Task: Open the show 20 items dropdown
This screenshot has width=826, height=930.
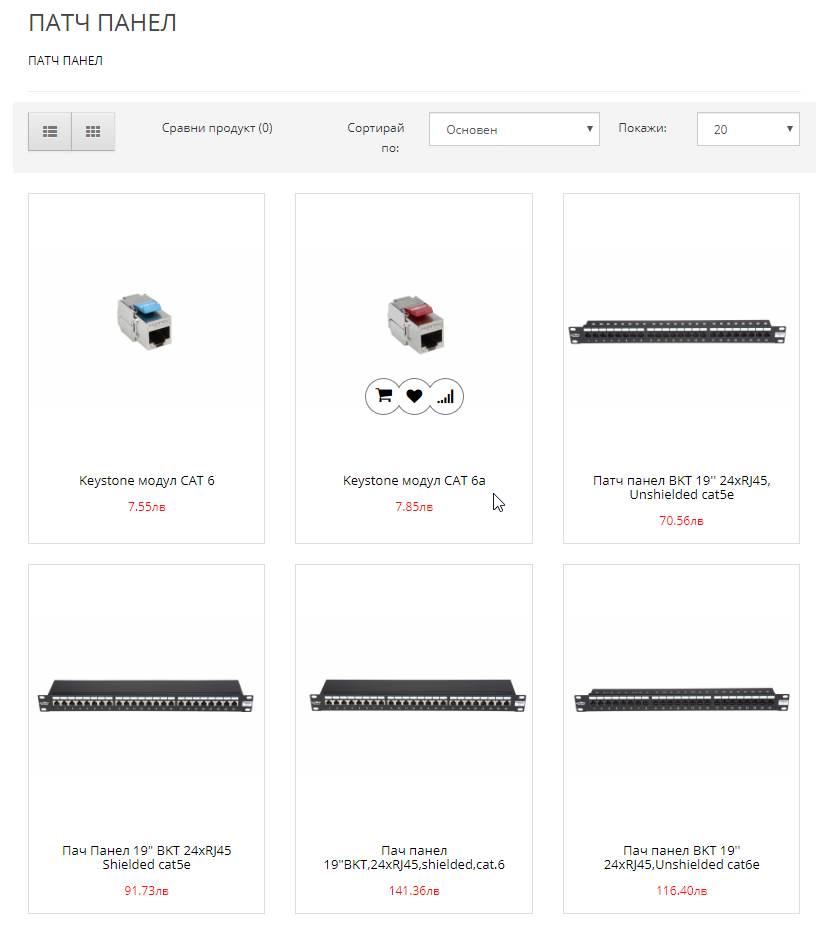Action: [x=748, y=129]
